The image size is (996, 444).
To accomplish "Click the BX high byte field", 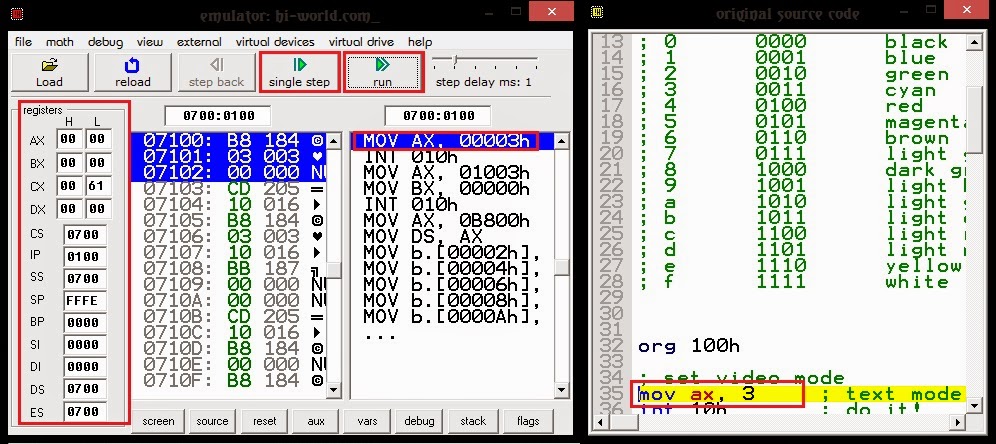I will 70,163.
